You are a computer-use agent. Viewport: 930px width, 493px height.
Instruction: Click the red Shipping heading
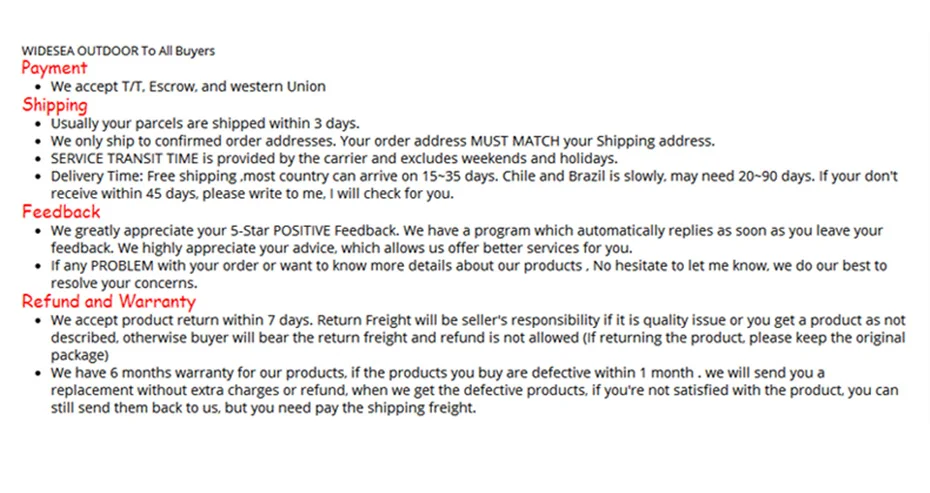(x=55, y=105)
